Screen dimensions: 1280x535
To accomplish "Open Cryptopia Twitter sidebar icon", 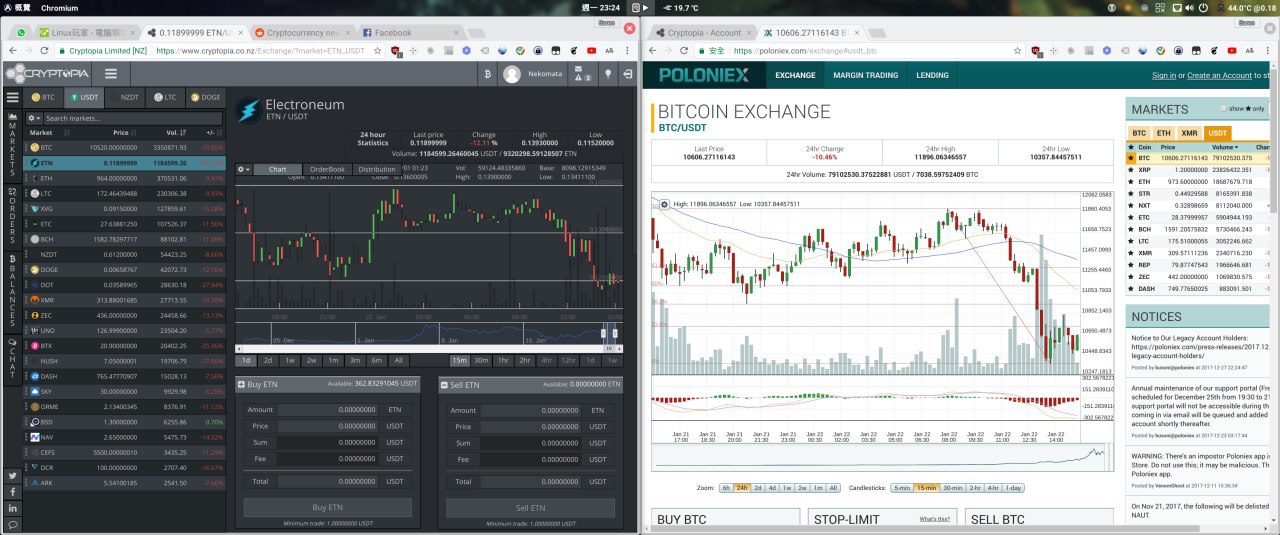I will [12, 475].
